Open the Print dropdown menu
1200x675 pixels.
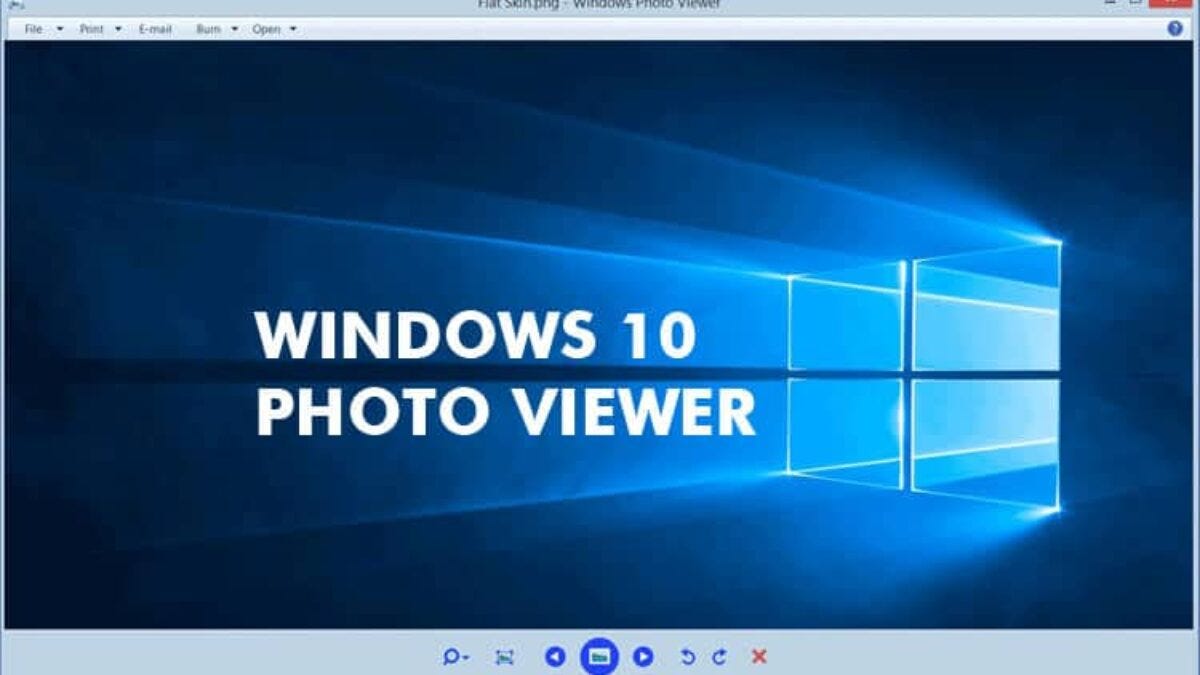click(118, 28)
